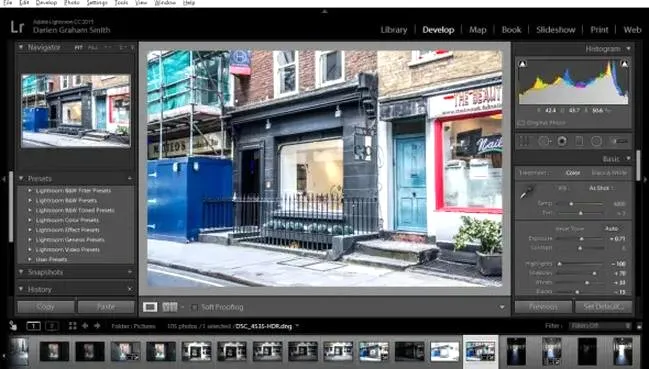This screenshot has height=369, width=649.
Task: Expand the Snapshots panel
Action: (21, 272)
